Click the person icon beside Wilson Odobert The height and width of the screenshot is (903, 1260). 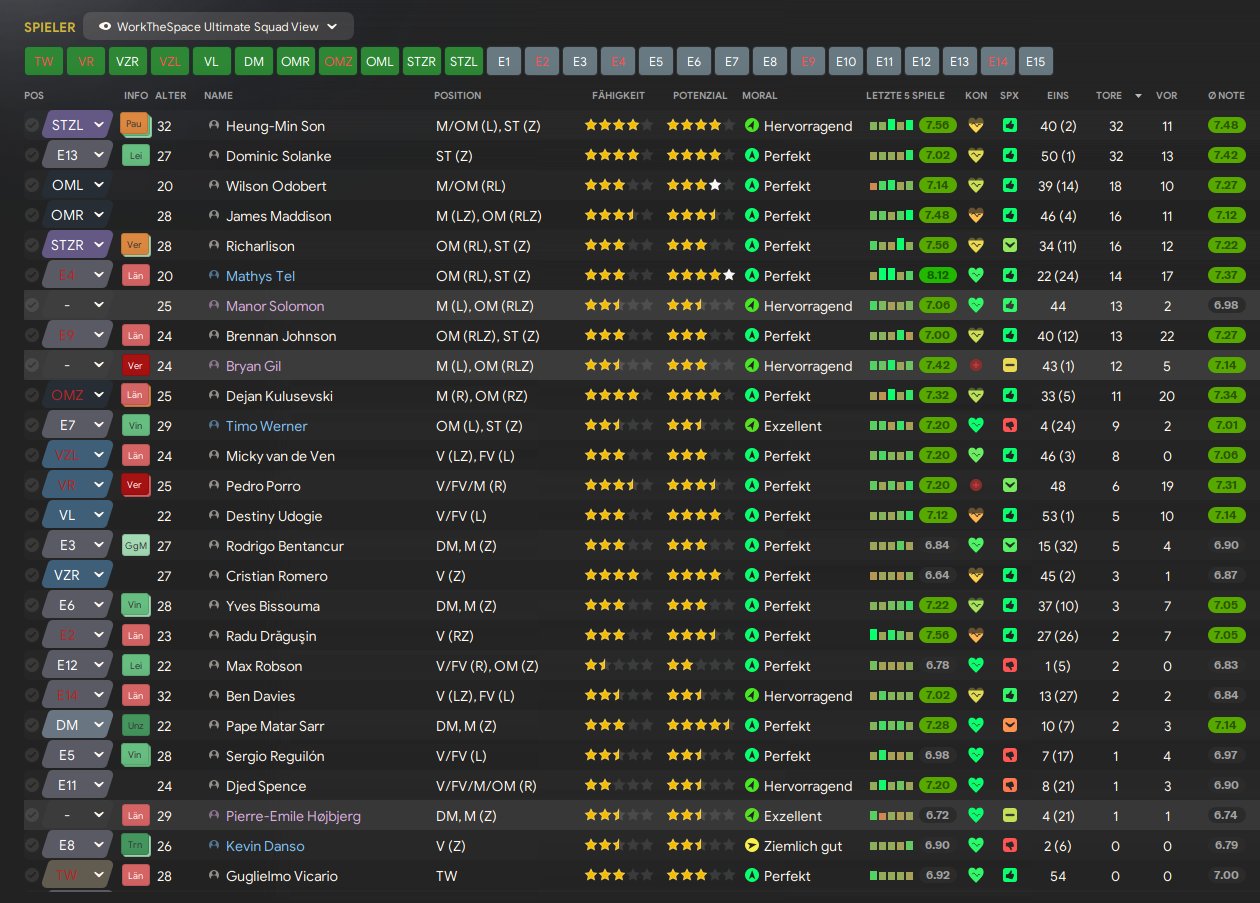[214, 186]
